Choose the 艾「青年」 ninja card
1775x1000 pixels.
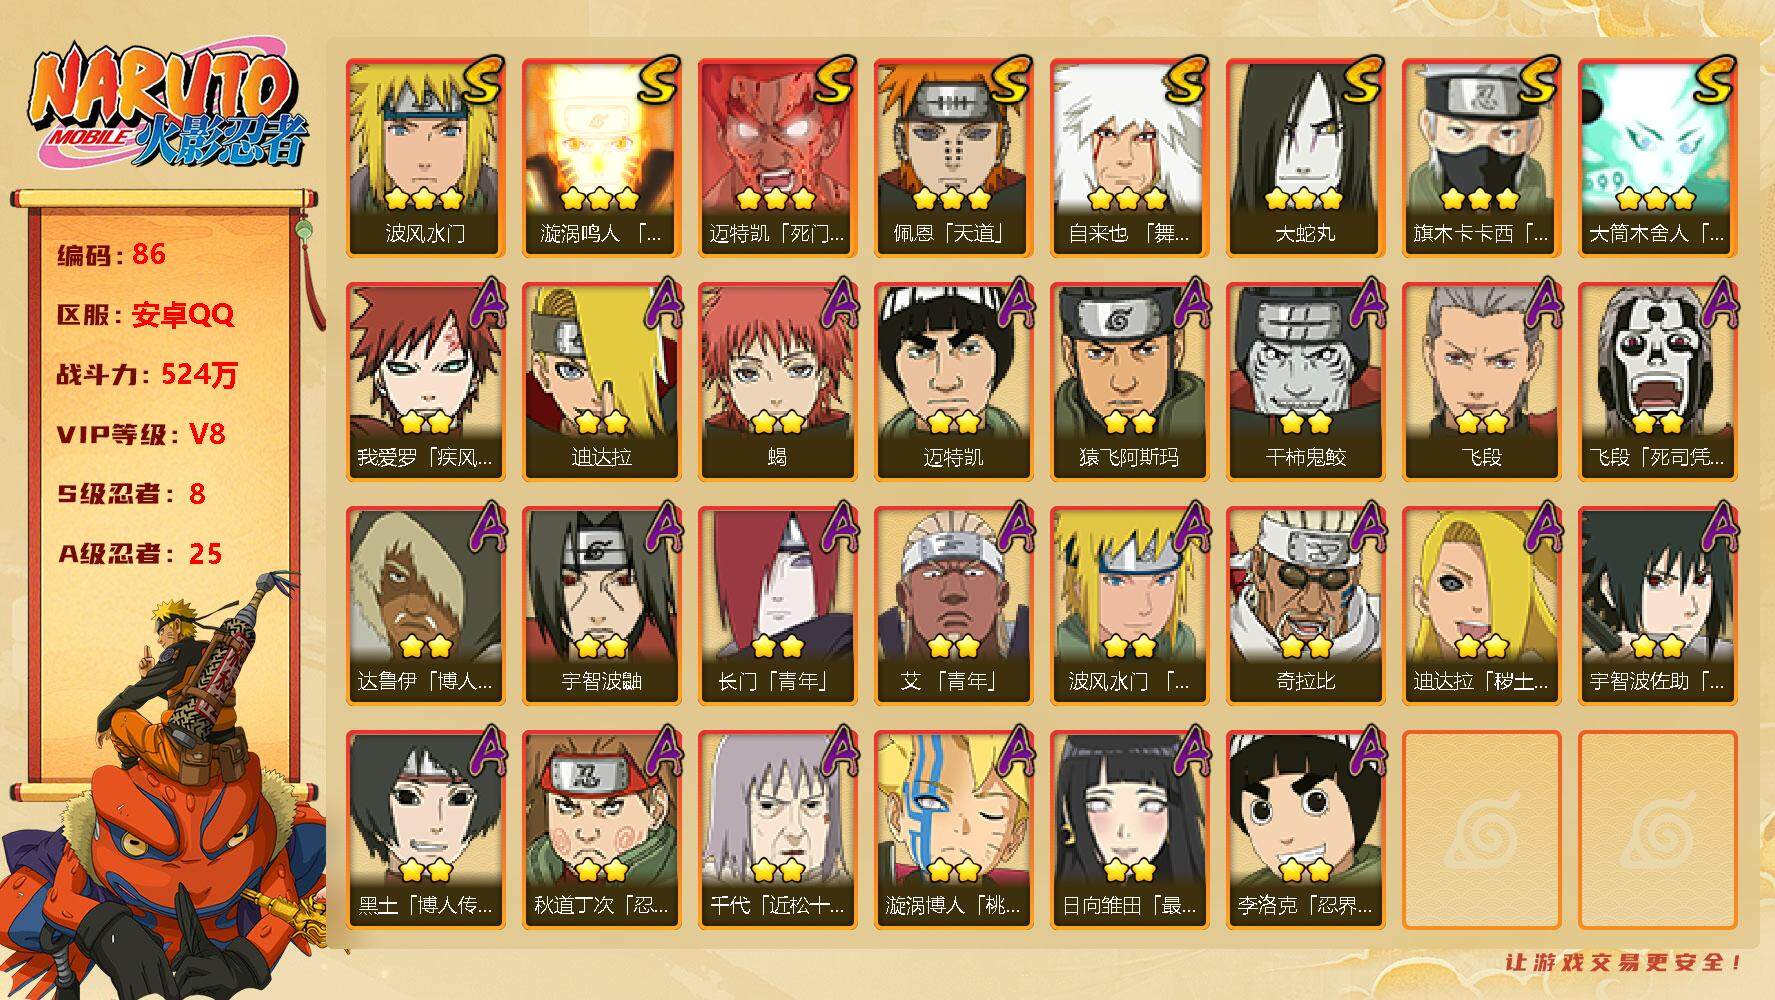[954, 605]
